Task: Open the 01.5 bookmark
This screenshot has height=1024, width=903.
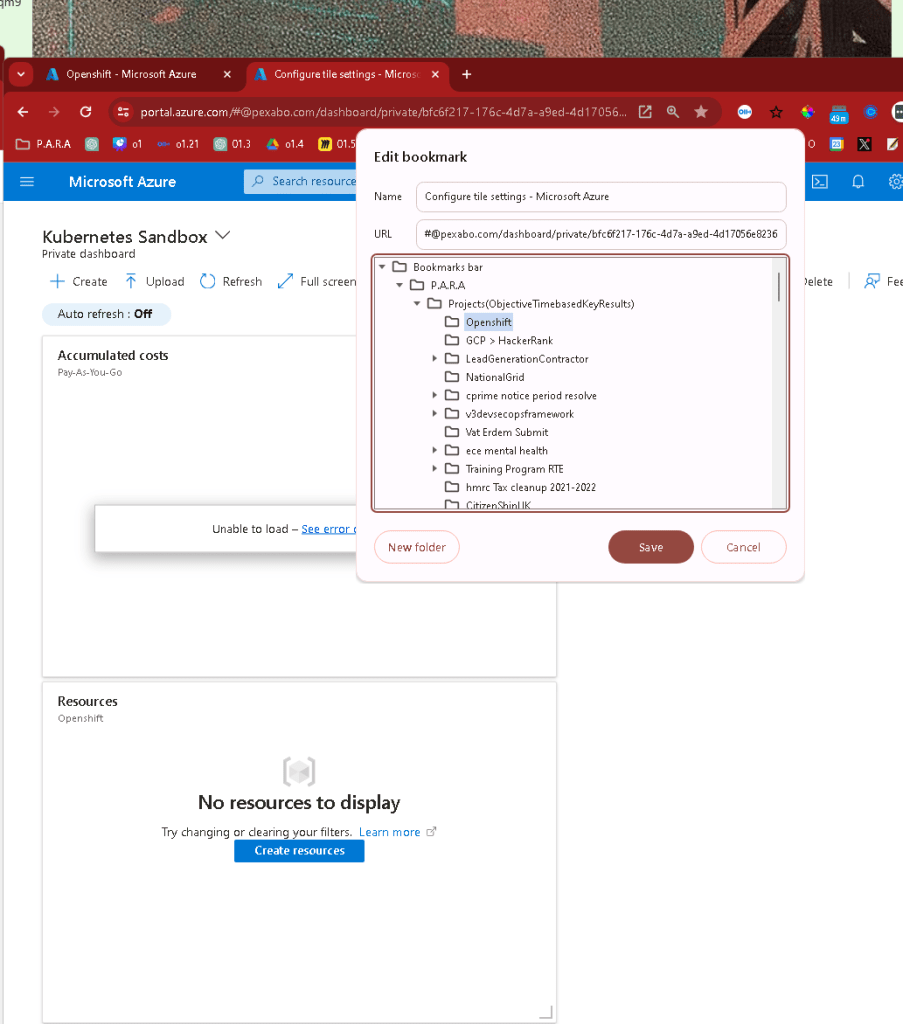Action: [337, 144]
